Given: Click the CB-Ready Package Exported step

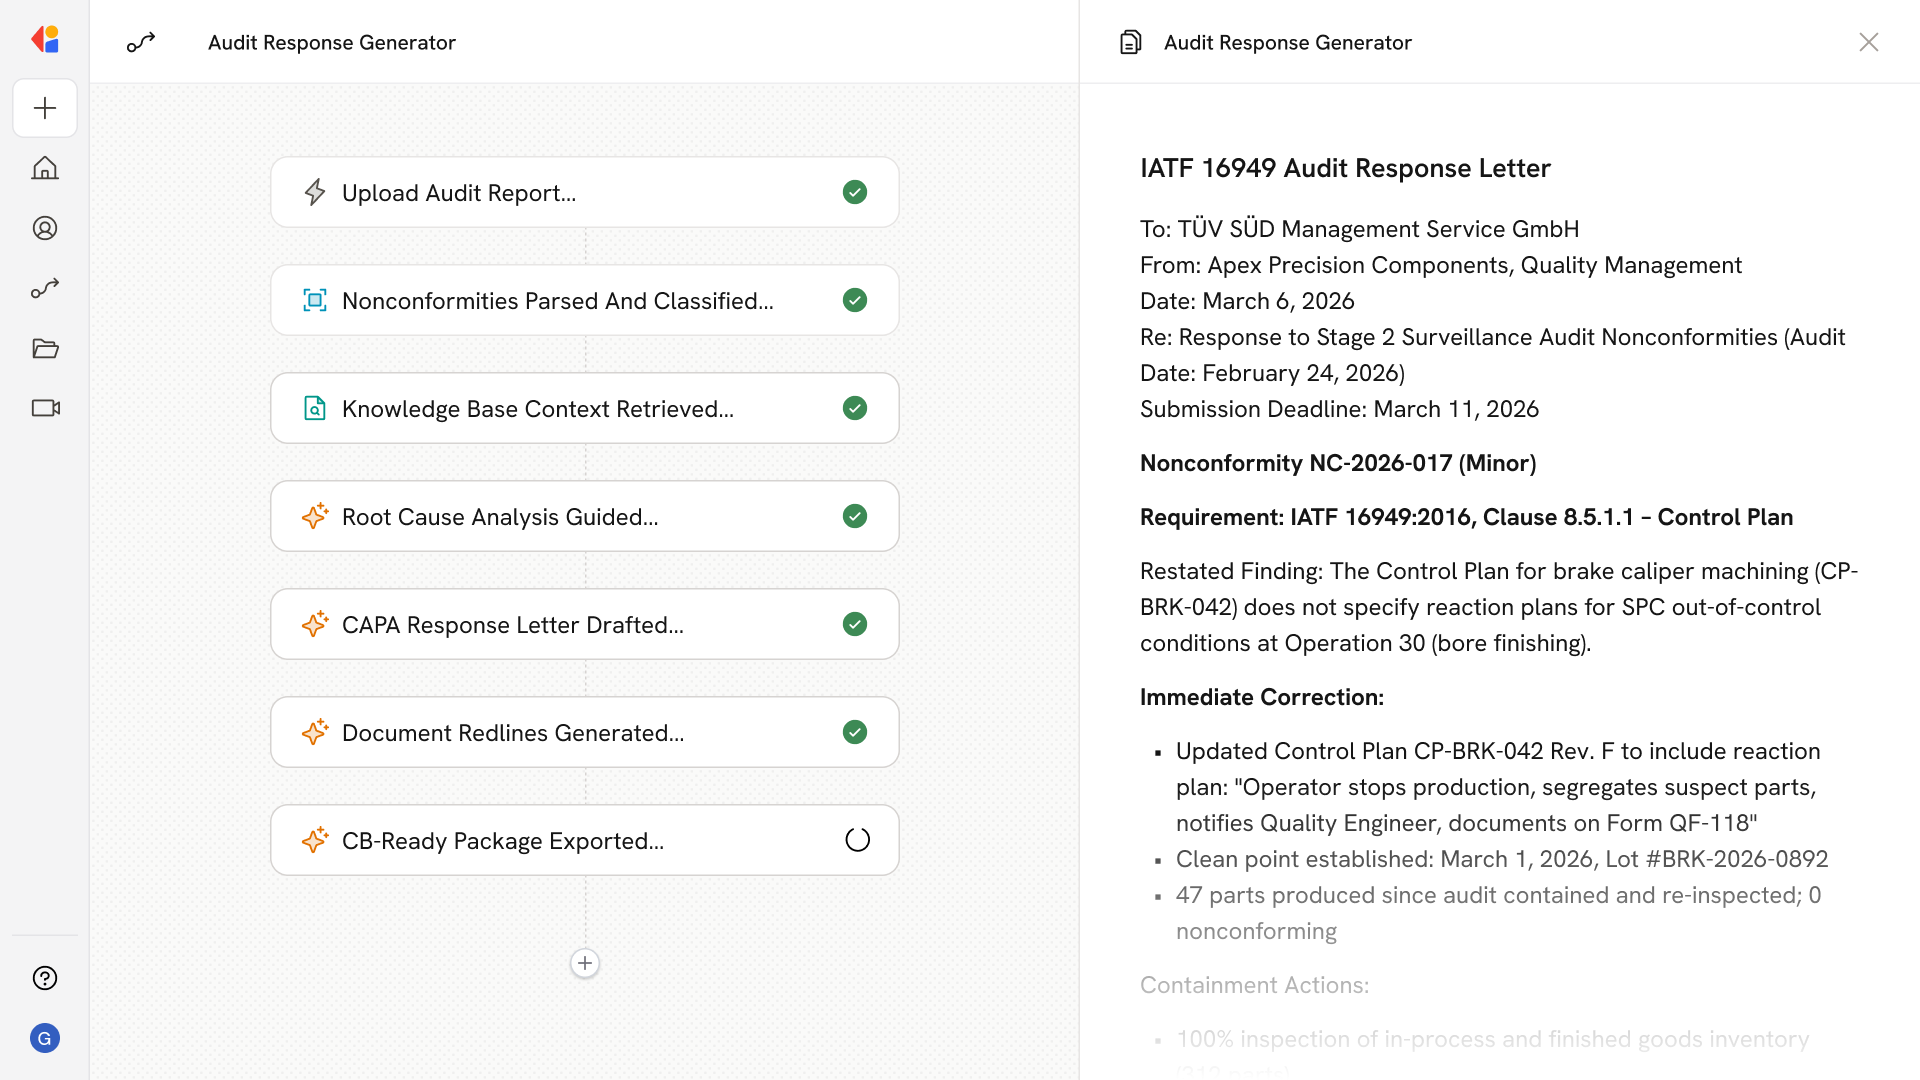Looking at the screenshot, I should (502, 841).
